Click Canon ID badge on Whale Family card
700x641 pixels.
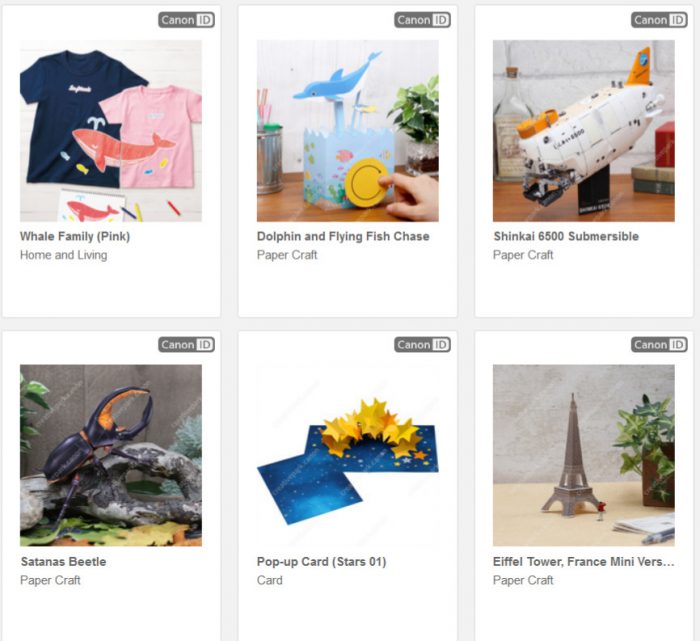tap(186, 20)
